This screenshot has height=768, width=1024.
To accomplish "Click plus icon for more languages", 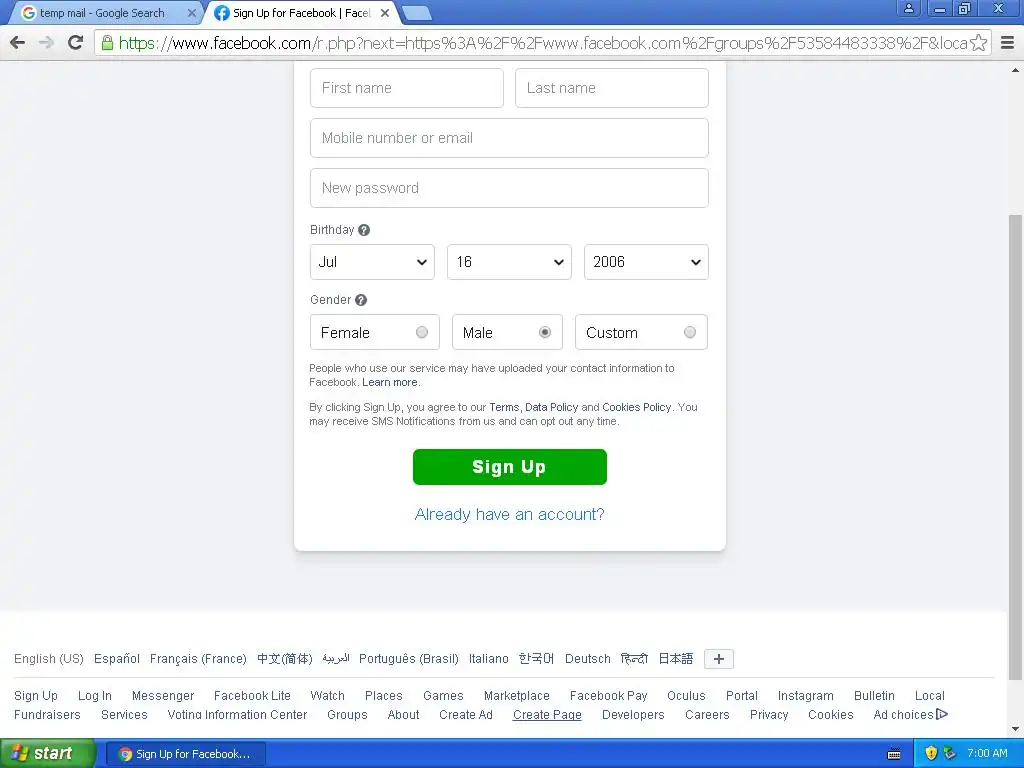I will pos(719,659).
